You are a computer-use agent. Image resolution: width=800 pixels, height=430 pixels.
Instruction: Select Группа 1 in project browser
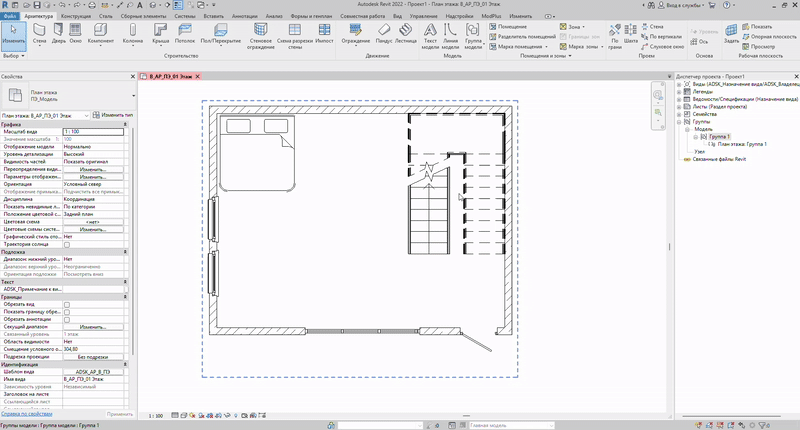pyautogui.click(x=720, y=136)
